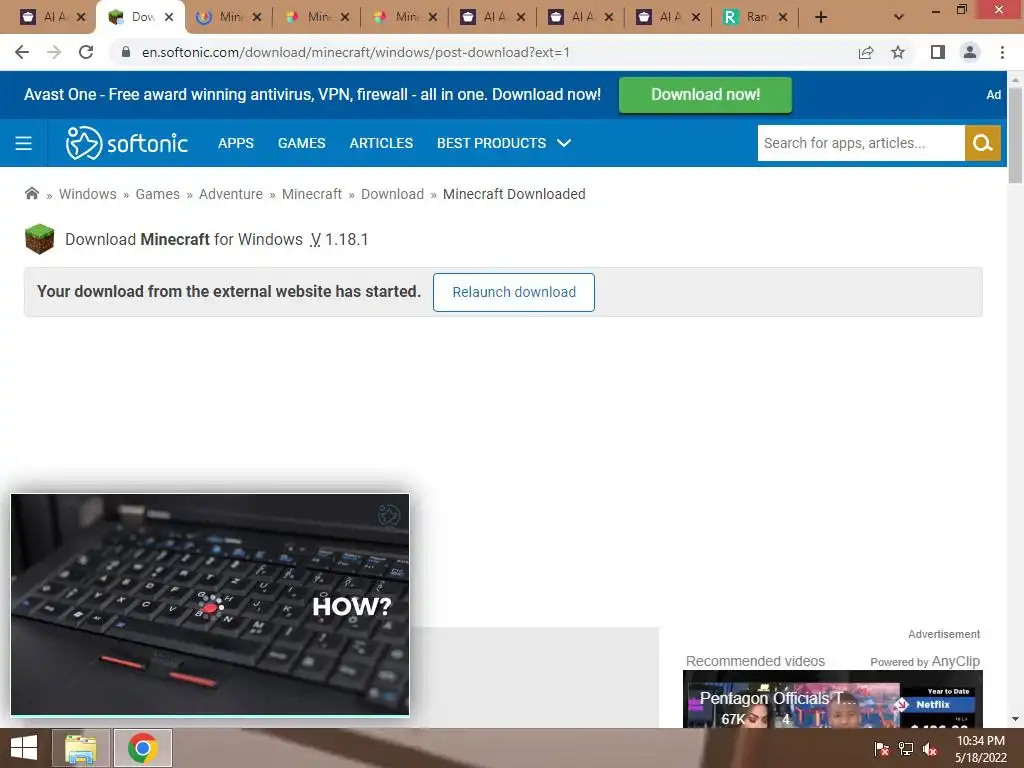Click the muted volume tray icon

pos(930,749)
